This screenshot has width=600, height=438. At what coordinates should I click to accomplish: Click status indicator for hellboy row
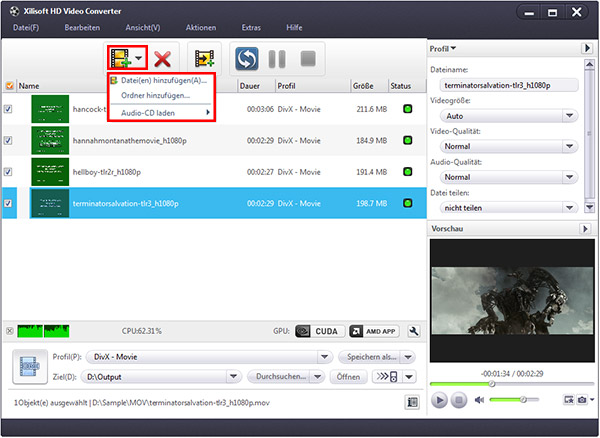click(x=408, y=172)
